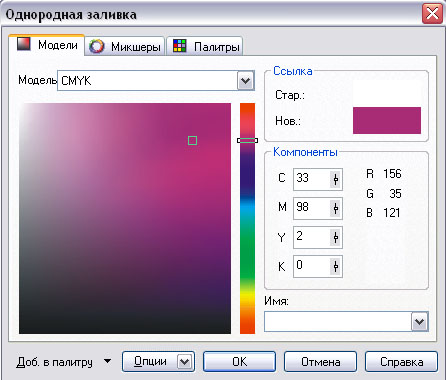Click the color wheel icon on Микшеры tab
446x380 pixels.
pyautogui.click(x=96, y=46)
